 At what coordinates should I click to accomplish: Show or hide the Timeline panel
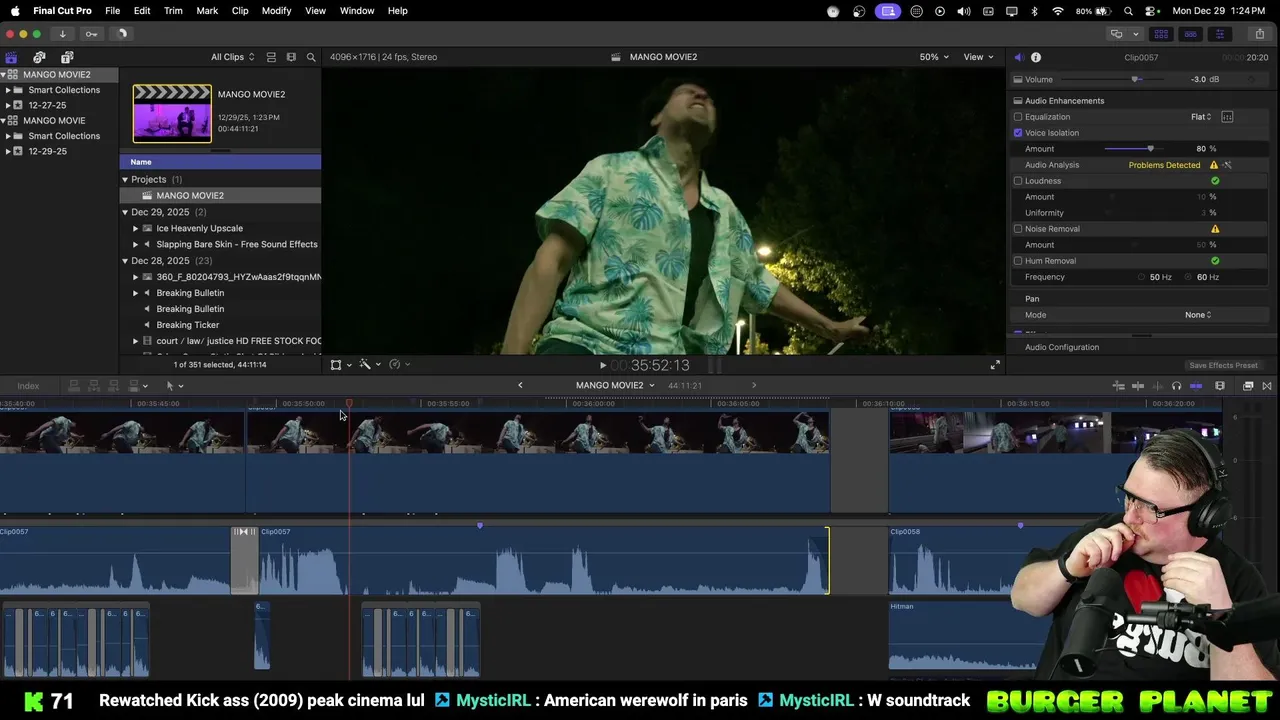tap(1190, 34)
